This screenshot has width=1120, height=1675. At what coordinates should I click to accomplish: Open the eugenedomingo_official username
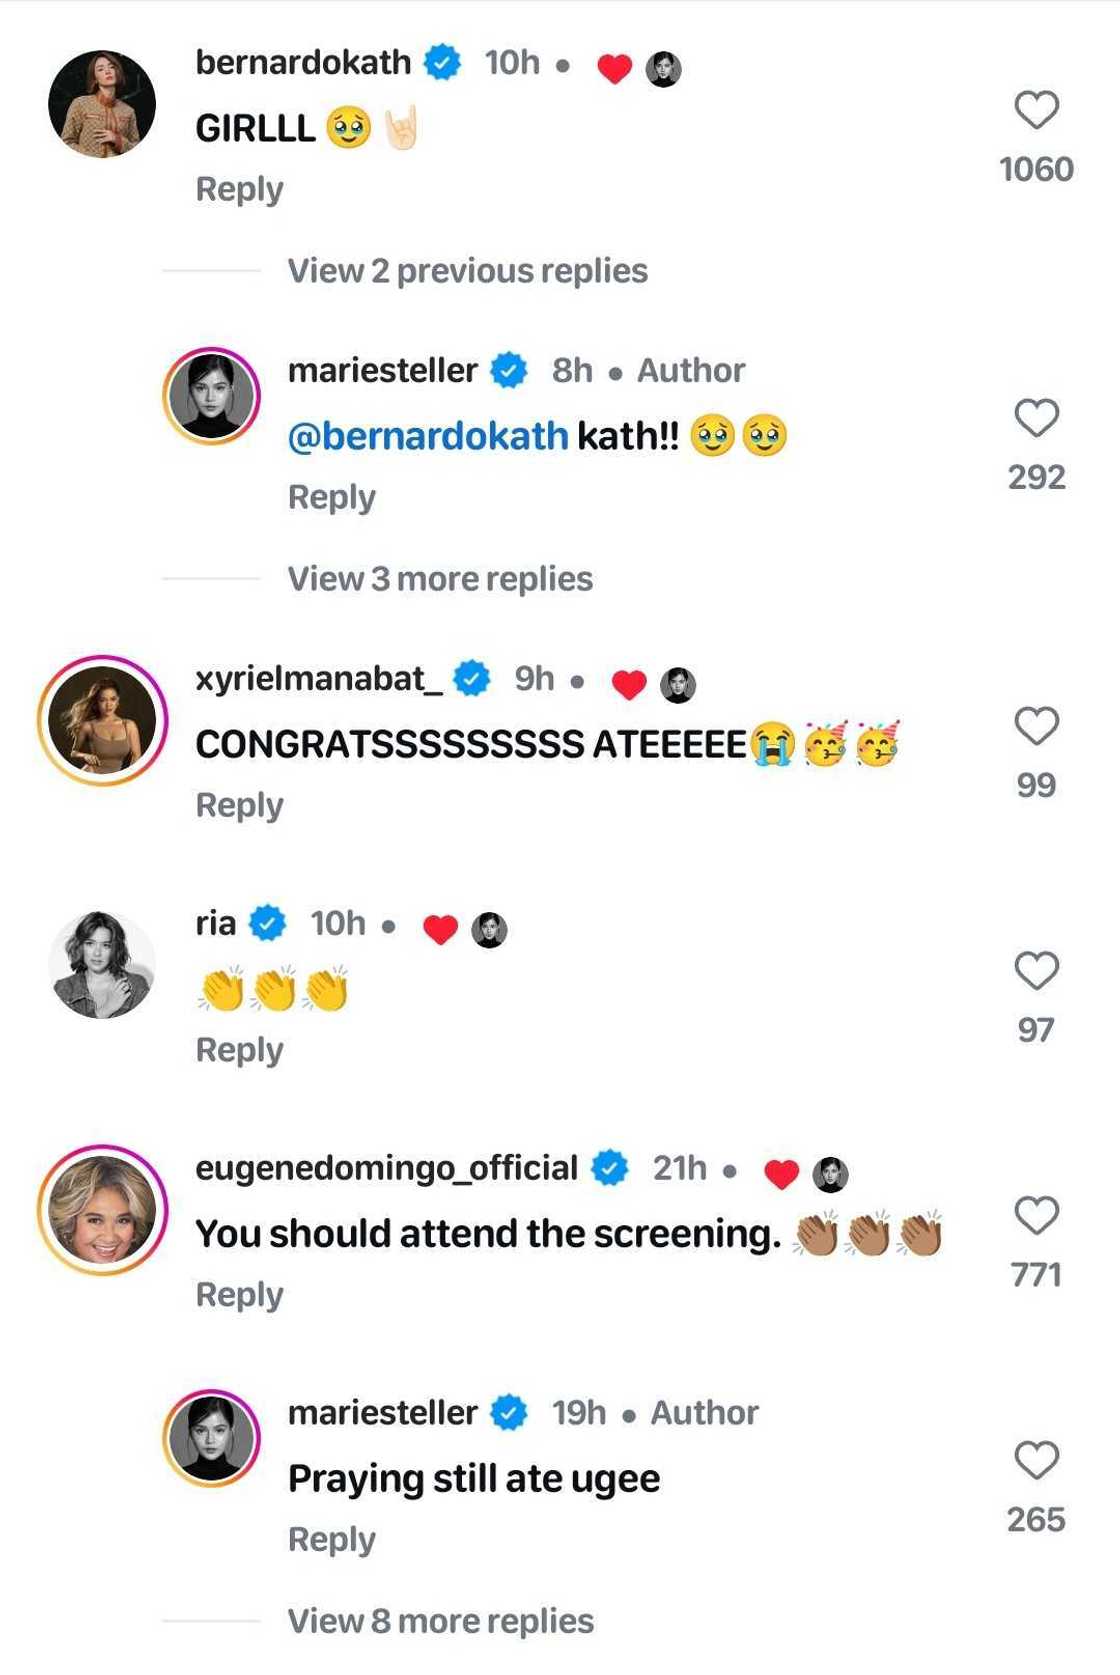tap(386, 1168)
